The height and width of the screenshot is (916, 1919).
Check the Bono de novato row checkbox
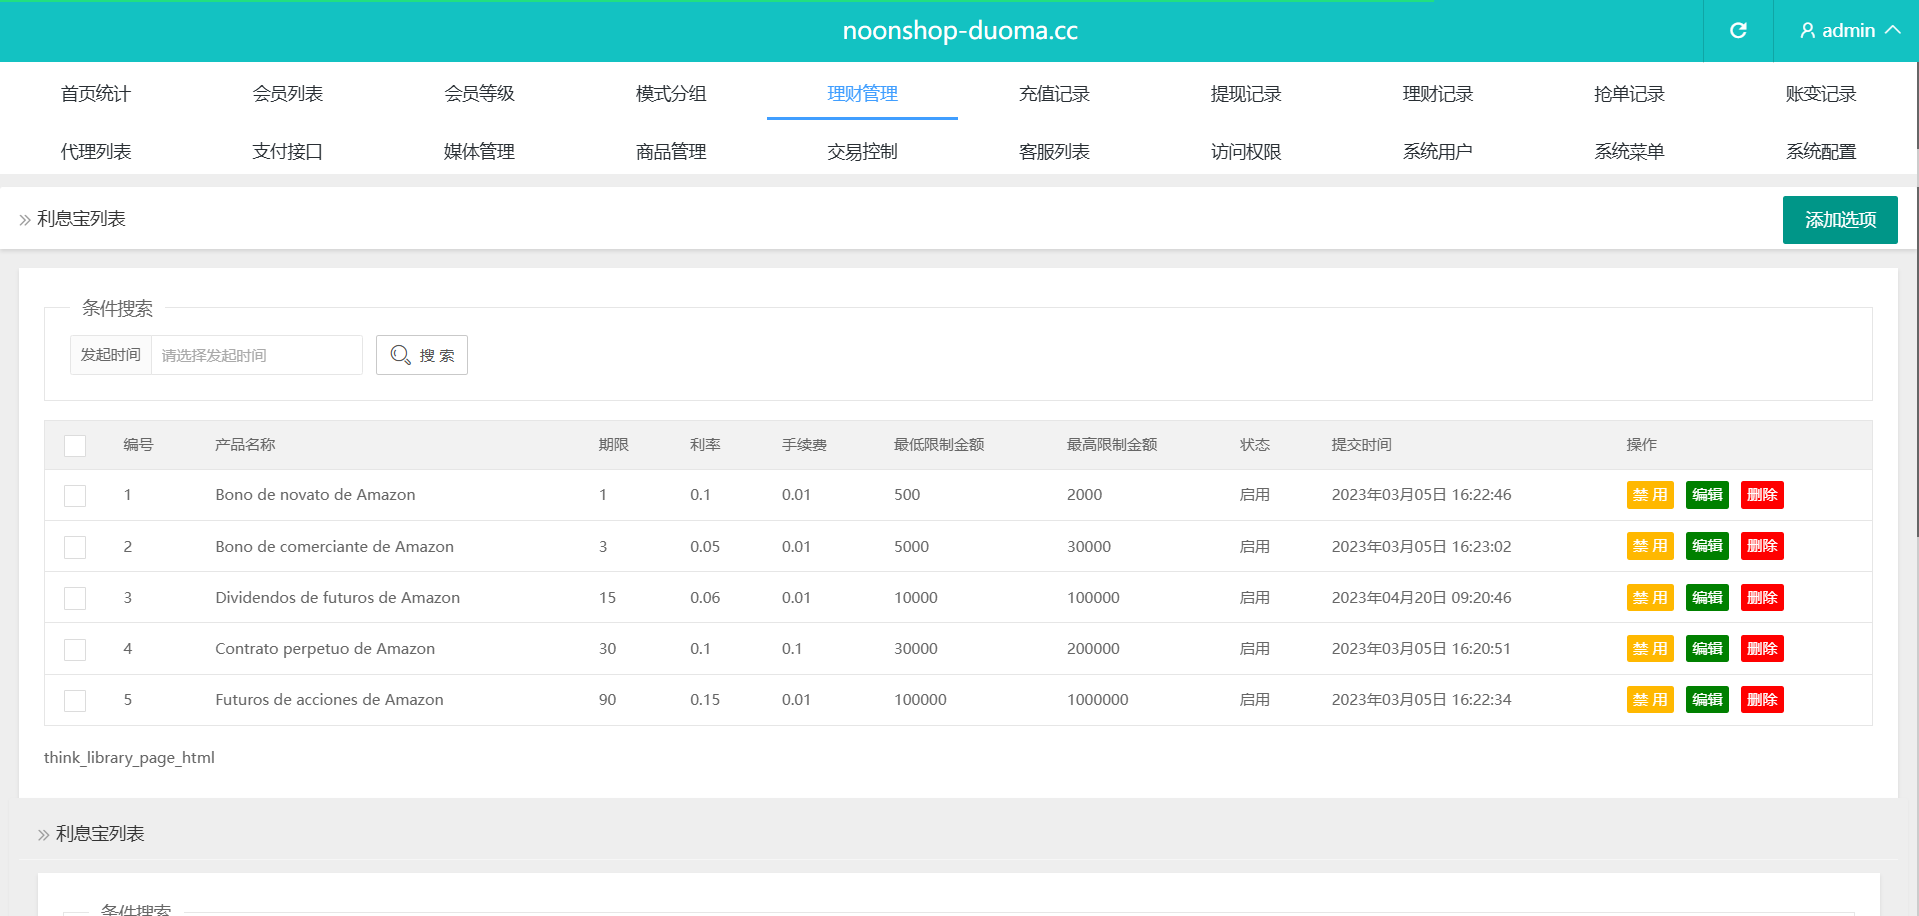click(75, 496)
